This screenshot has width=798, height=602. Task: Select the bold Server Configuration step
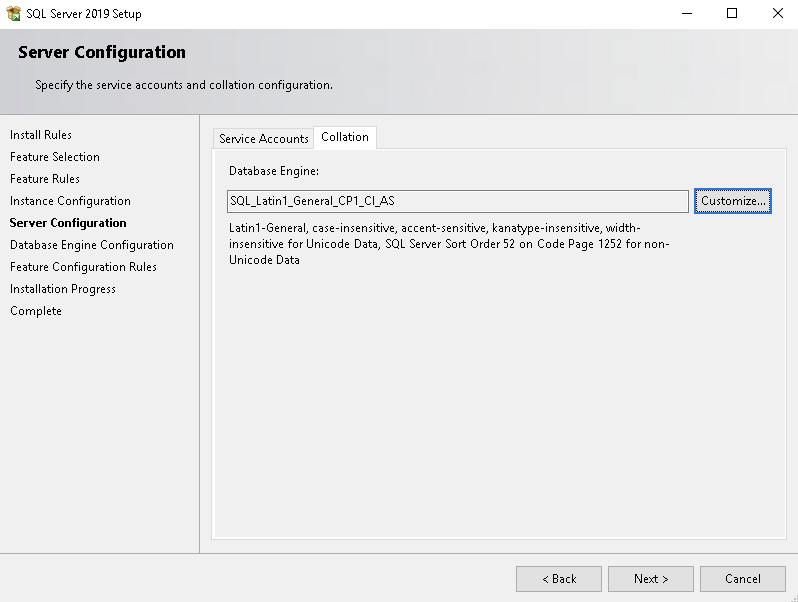68,223
